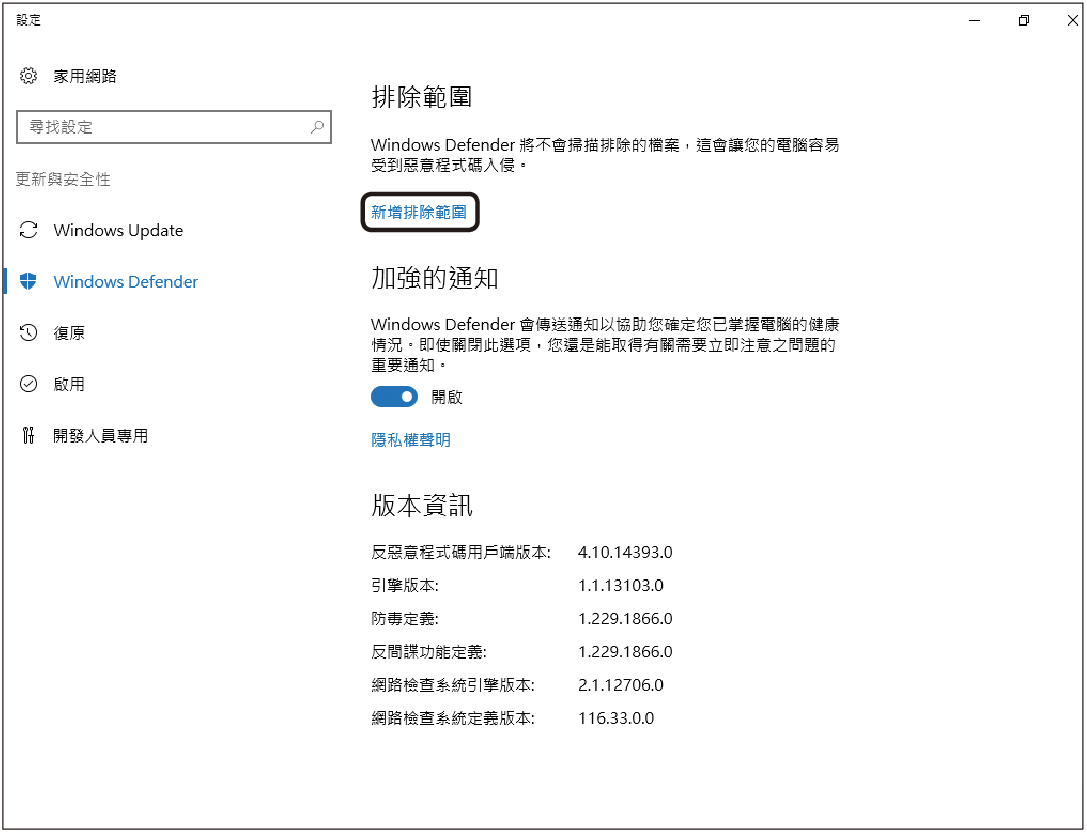Restore down the 設定 window
1087x834 pixels.
(1023, 21)
